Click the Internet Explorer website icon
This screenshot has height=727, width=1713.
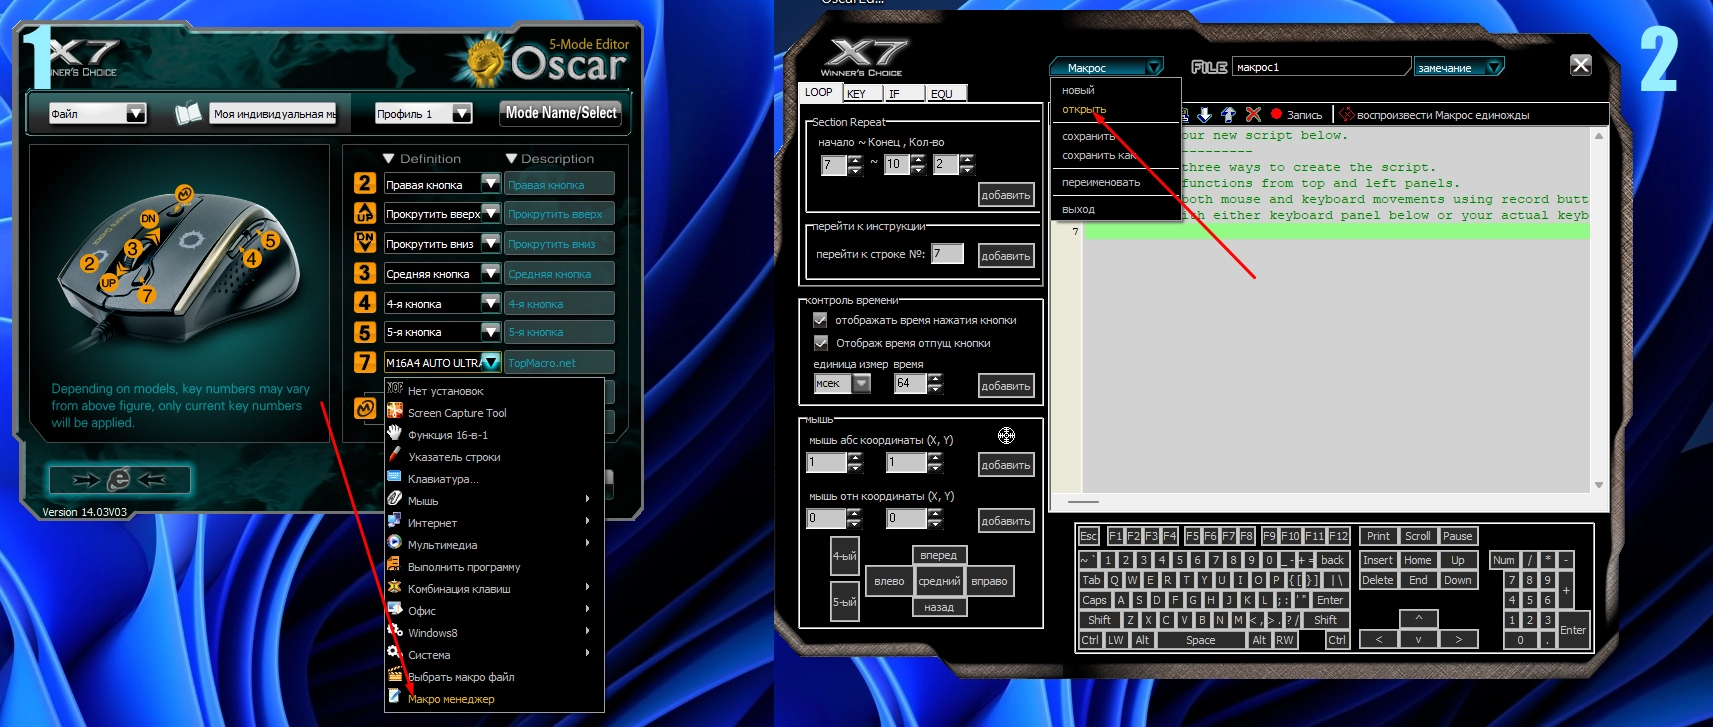point(119,480)
